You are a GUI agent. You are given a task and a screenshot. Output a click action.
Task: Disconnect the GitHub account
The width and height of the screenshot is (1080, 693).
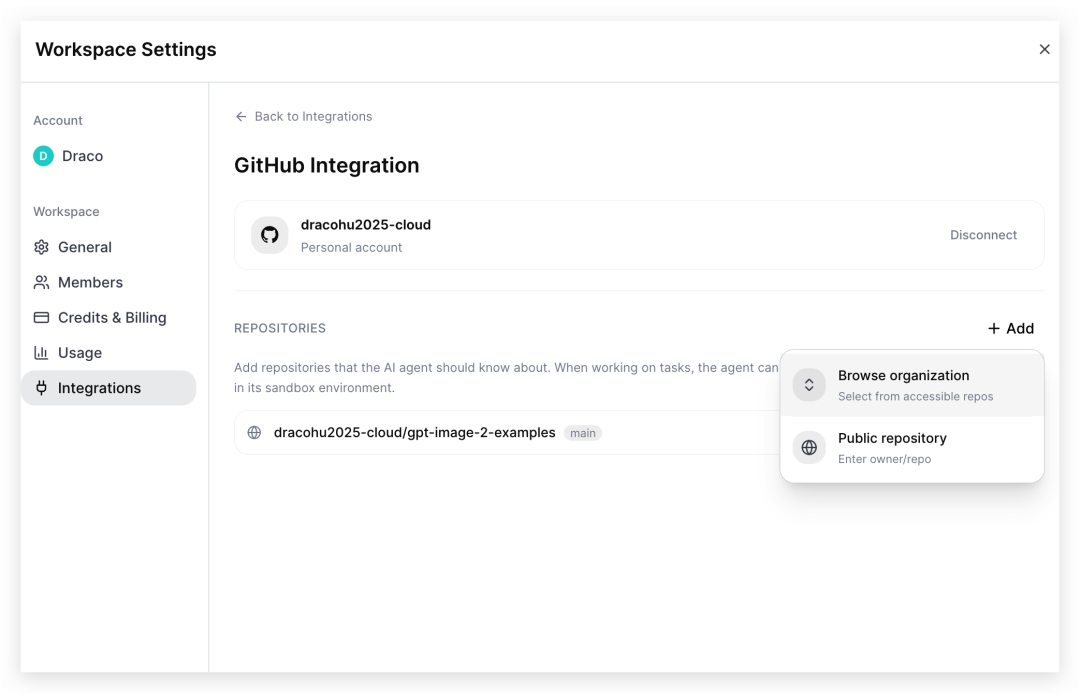click(983, 235)
